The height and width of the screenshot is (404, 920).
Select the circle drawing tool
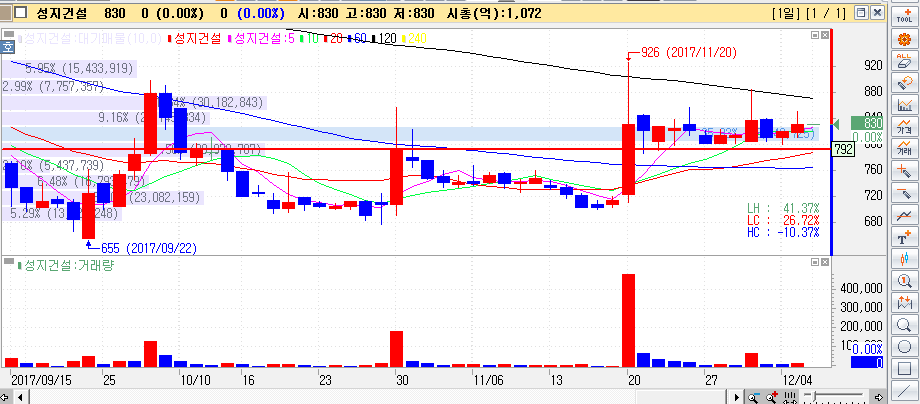click(905, 347)
